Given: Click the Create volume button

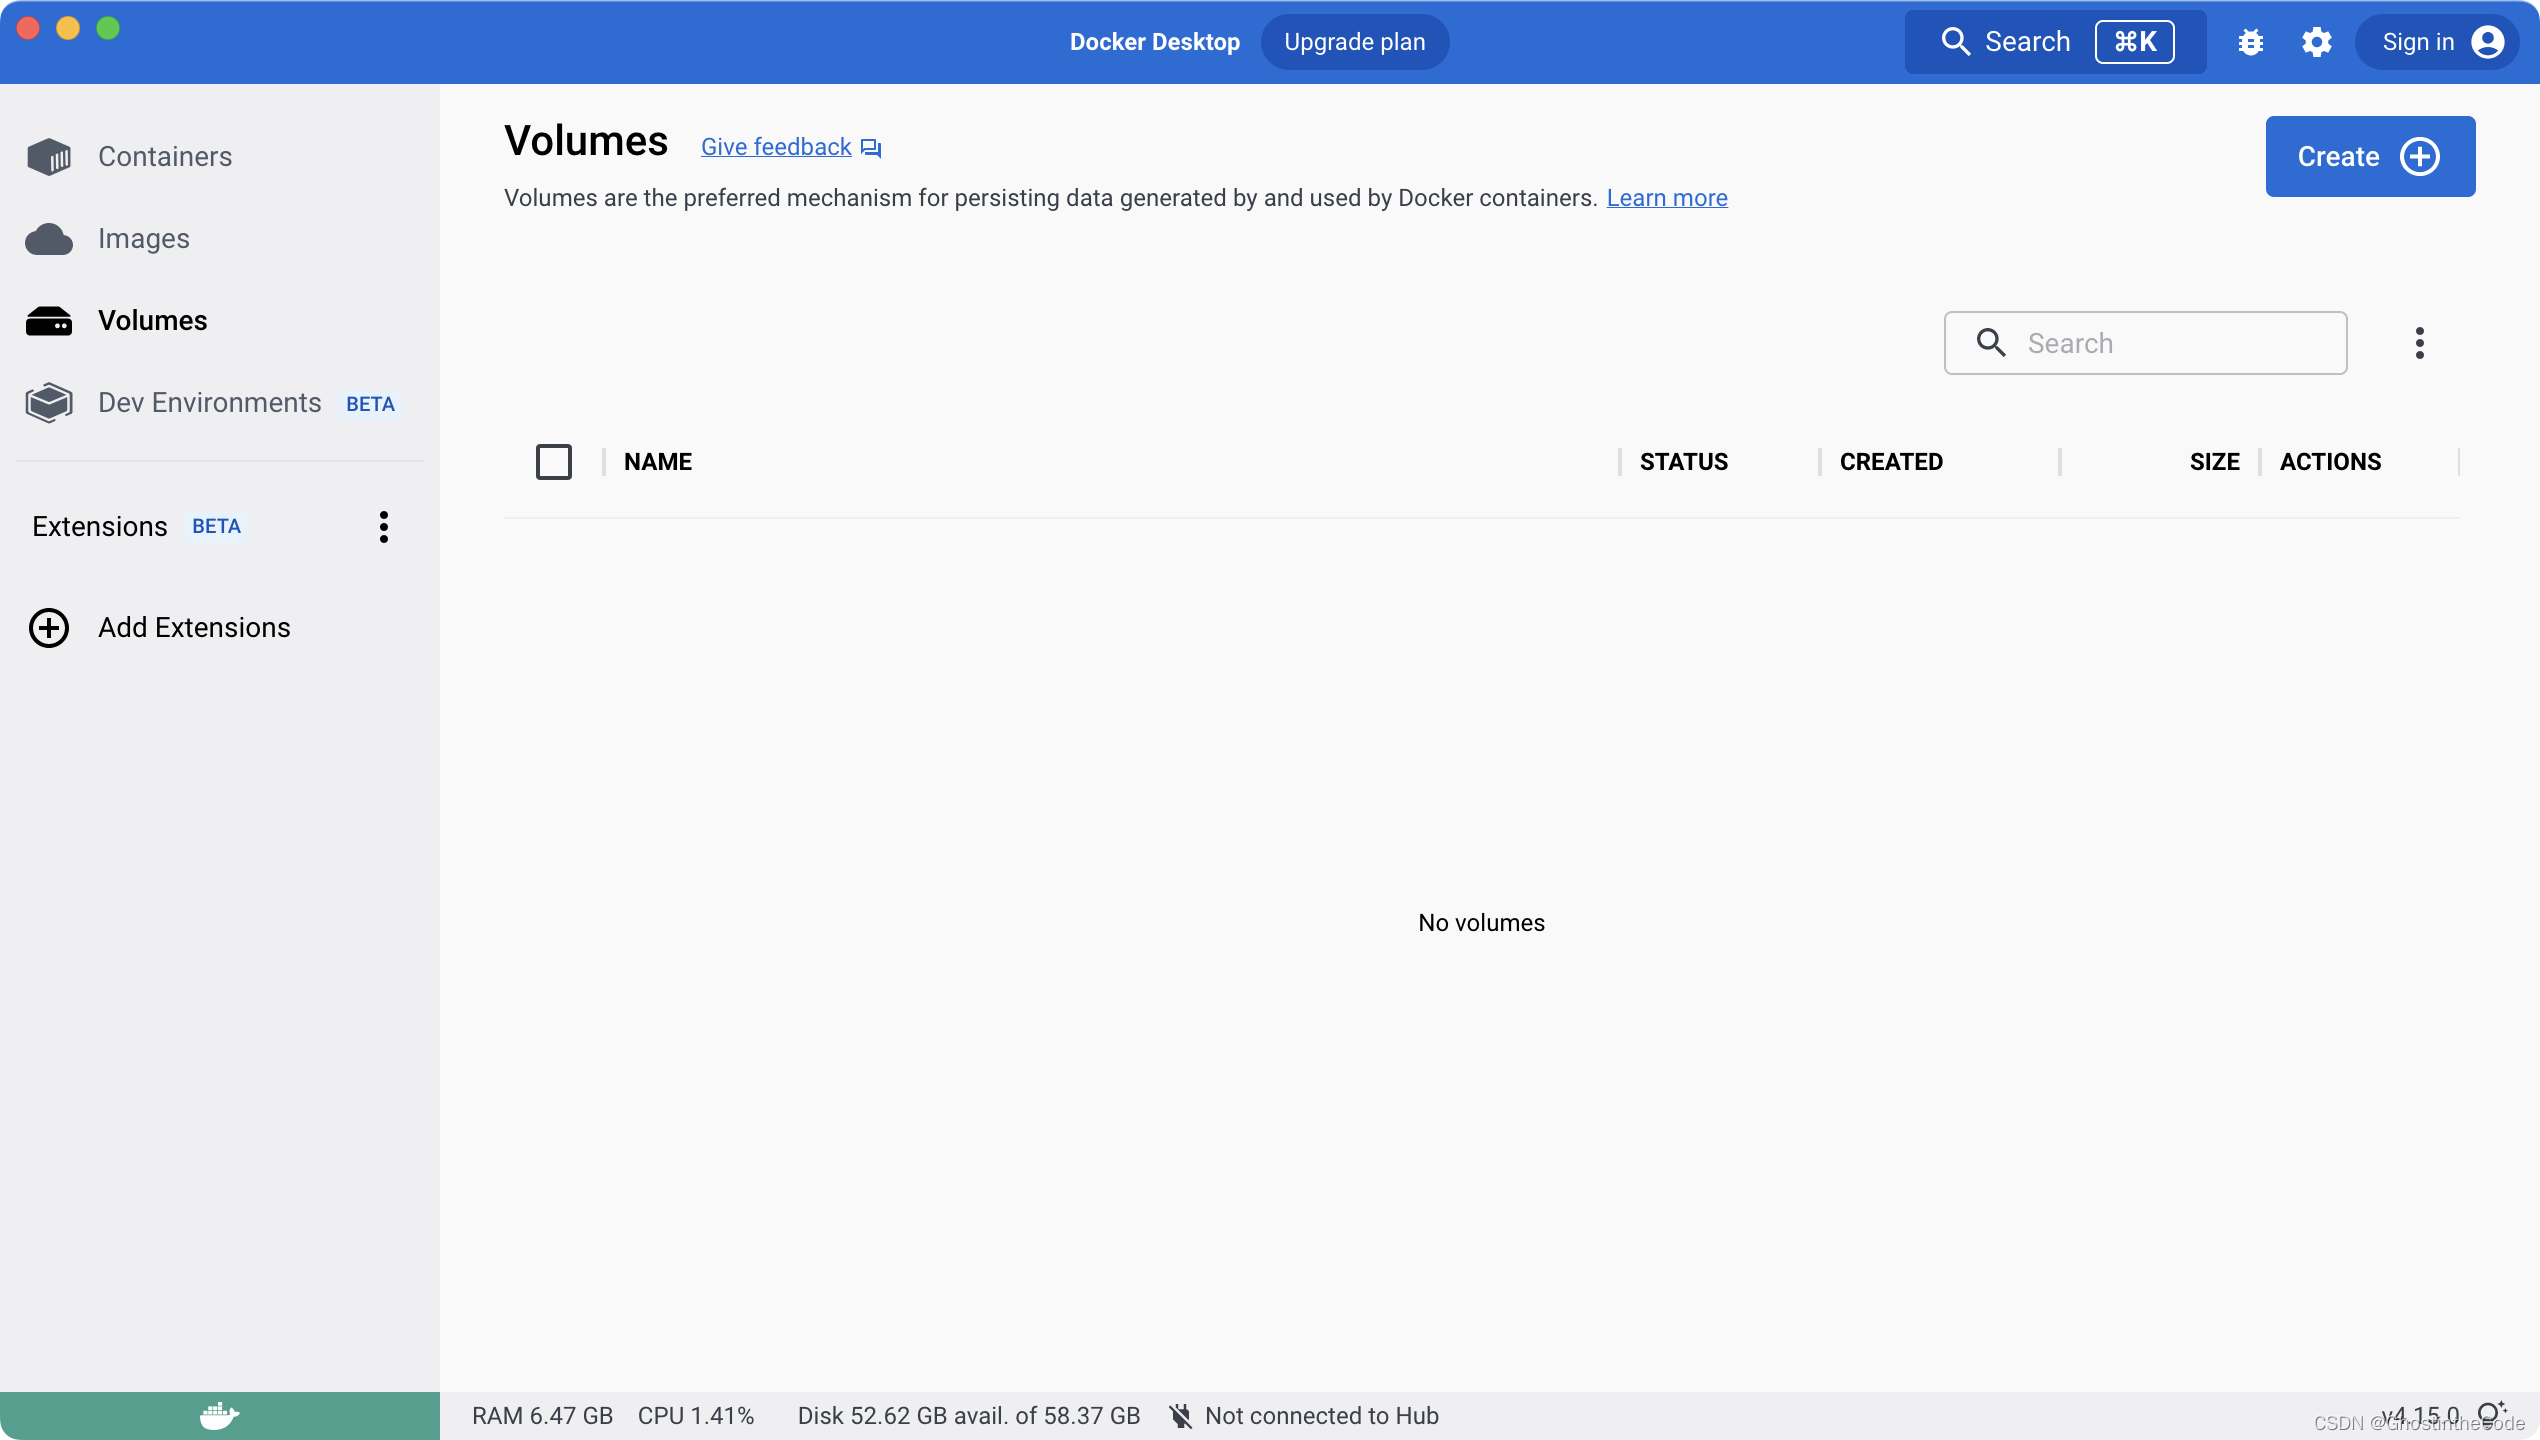Looking at the screenshot, I should (x=2369, y=157).
